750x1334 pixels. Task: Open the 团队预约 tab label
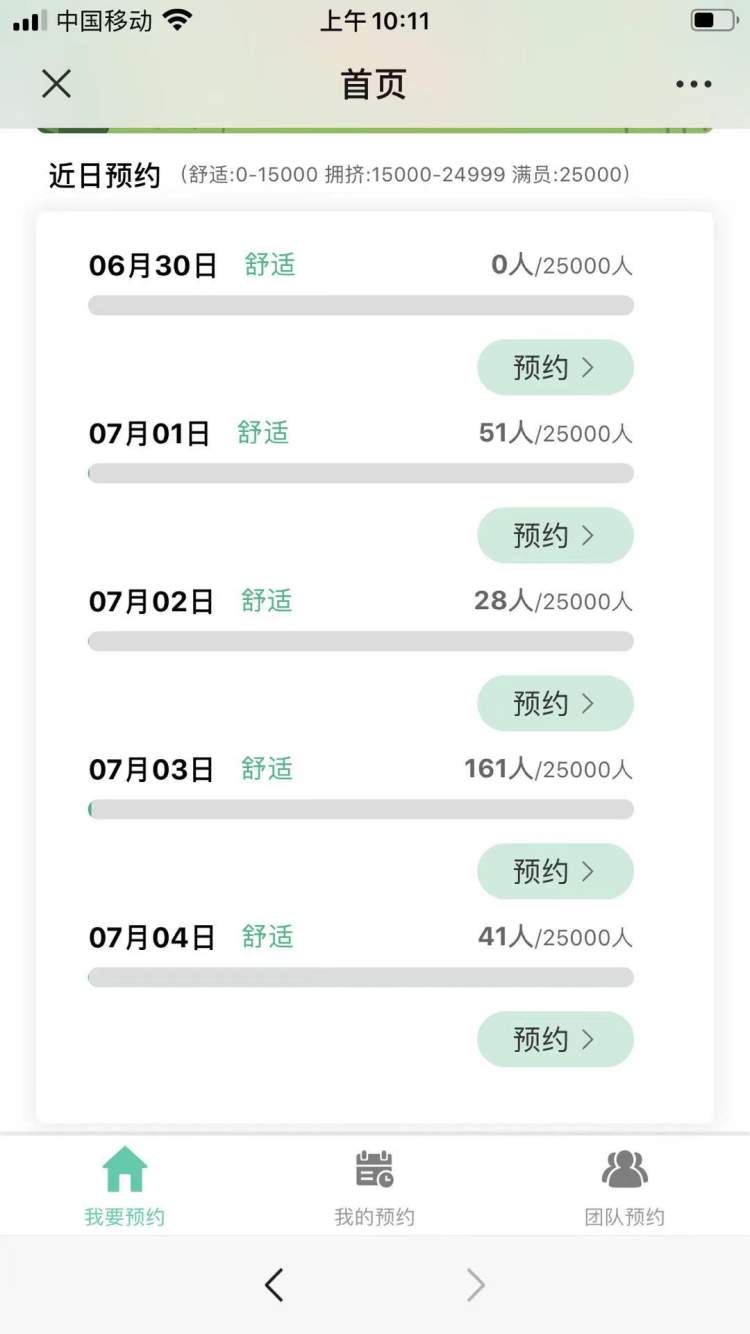tap(625, 1217)
